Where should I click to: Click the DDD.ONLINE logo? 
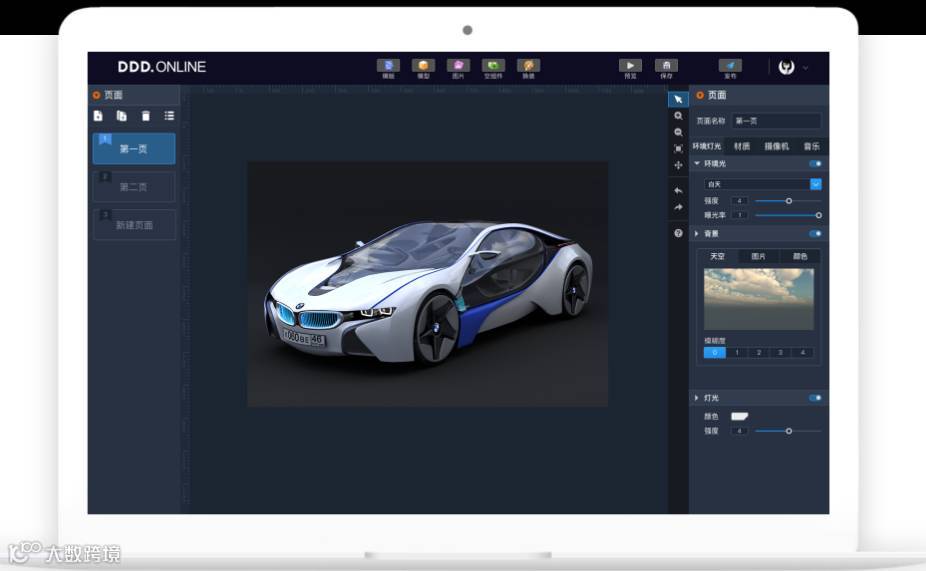(x=162, y=67)
